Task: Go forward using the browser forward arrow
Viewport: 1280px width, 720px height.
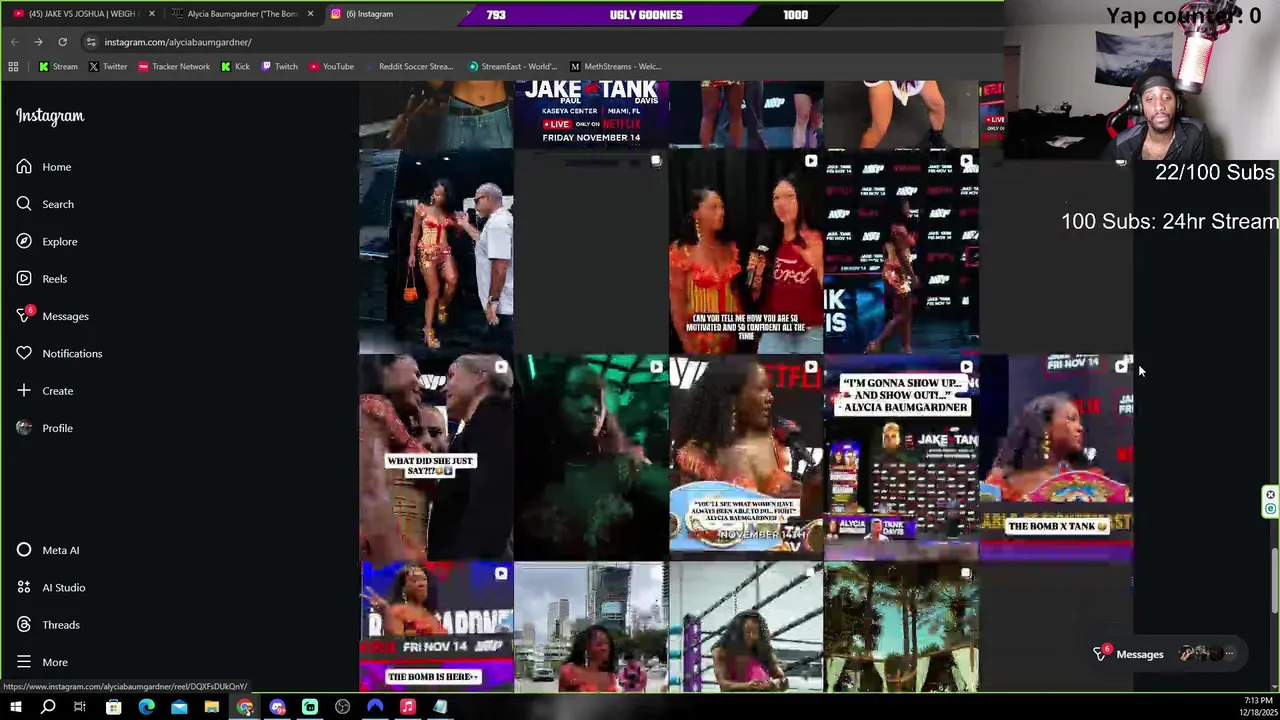Action: [38, 42]
